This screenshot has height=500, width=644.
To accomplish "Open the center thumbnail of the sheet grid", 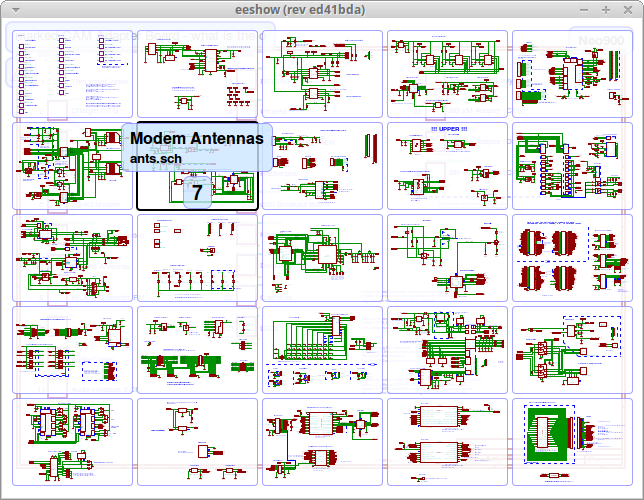I will click(x=322, y=258).
